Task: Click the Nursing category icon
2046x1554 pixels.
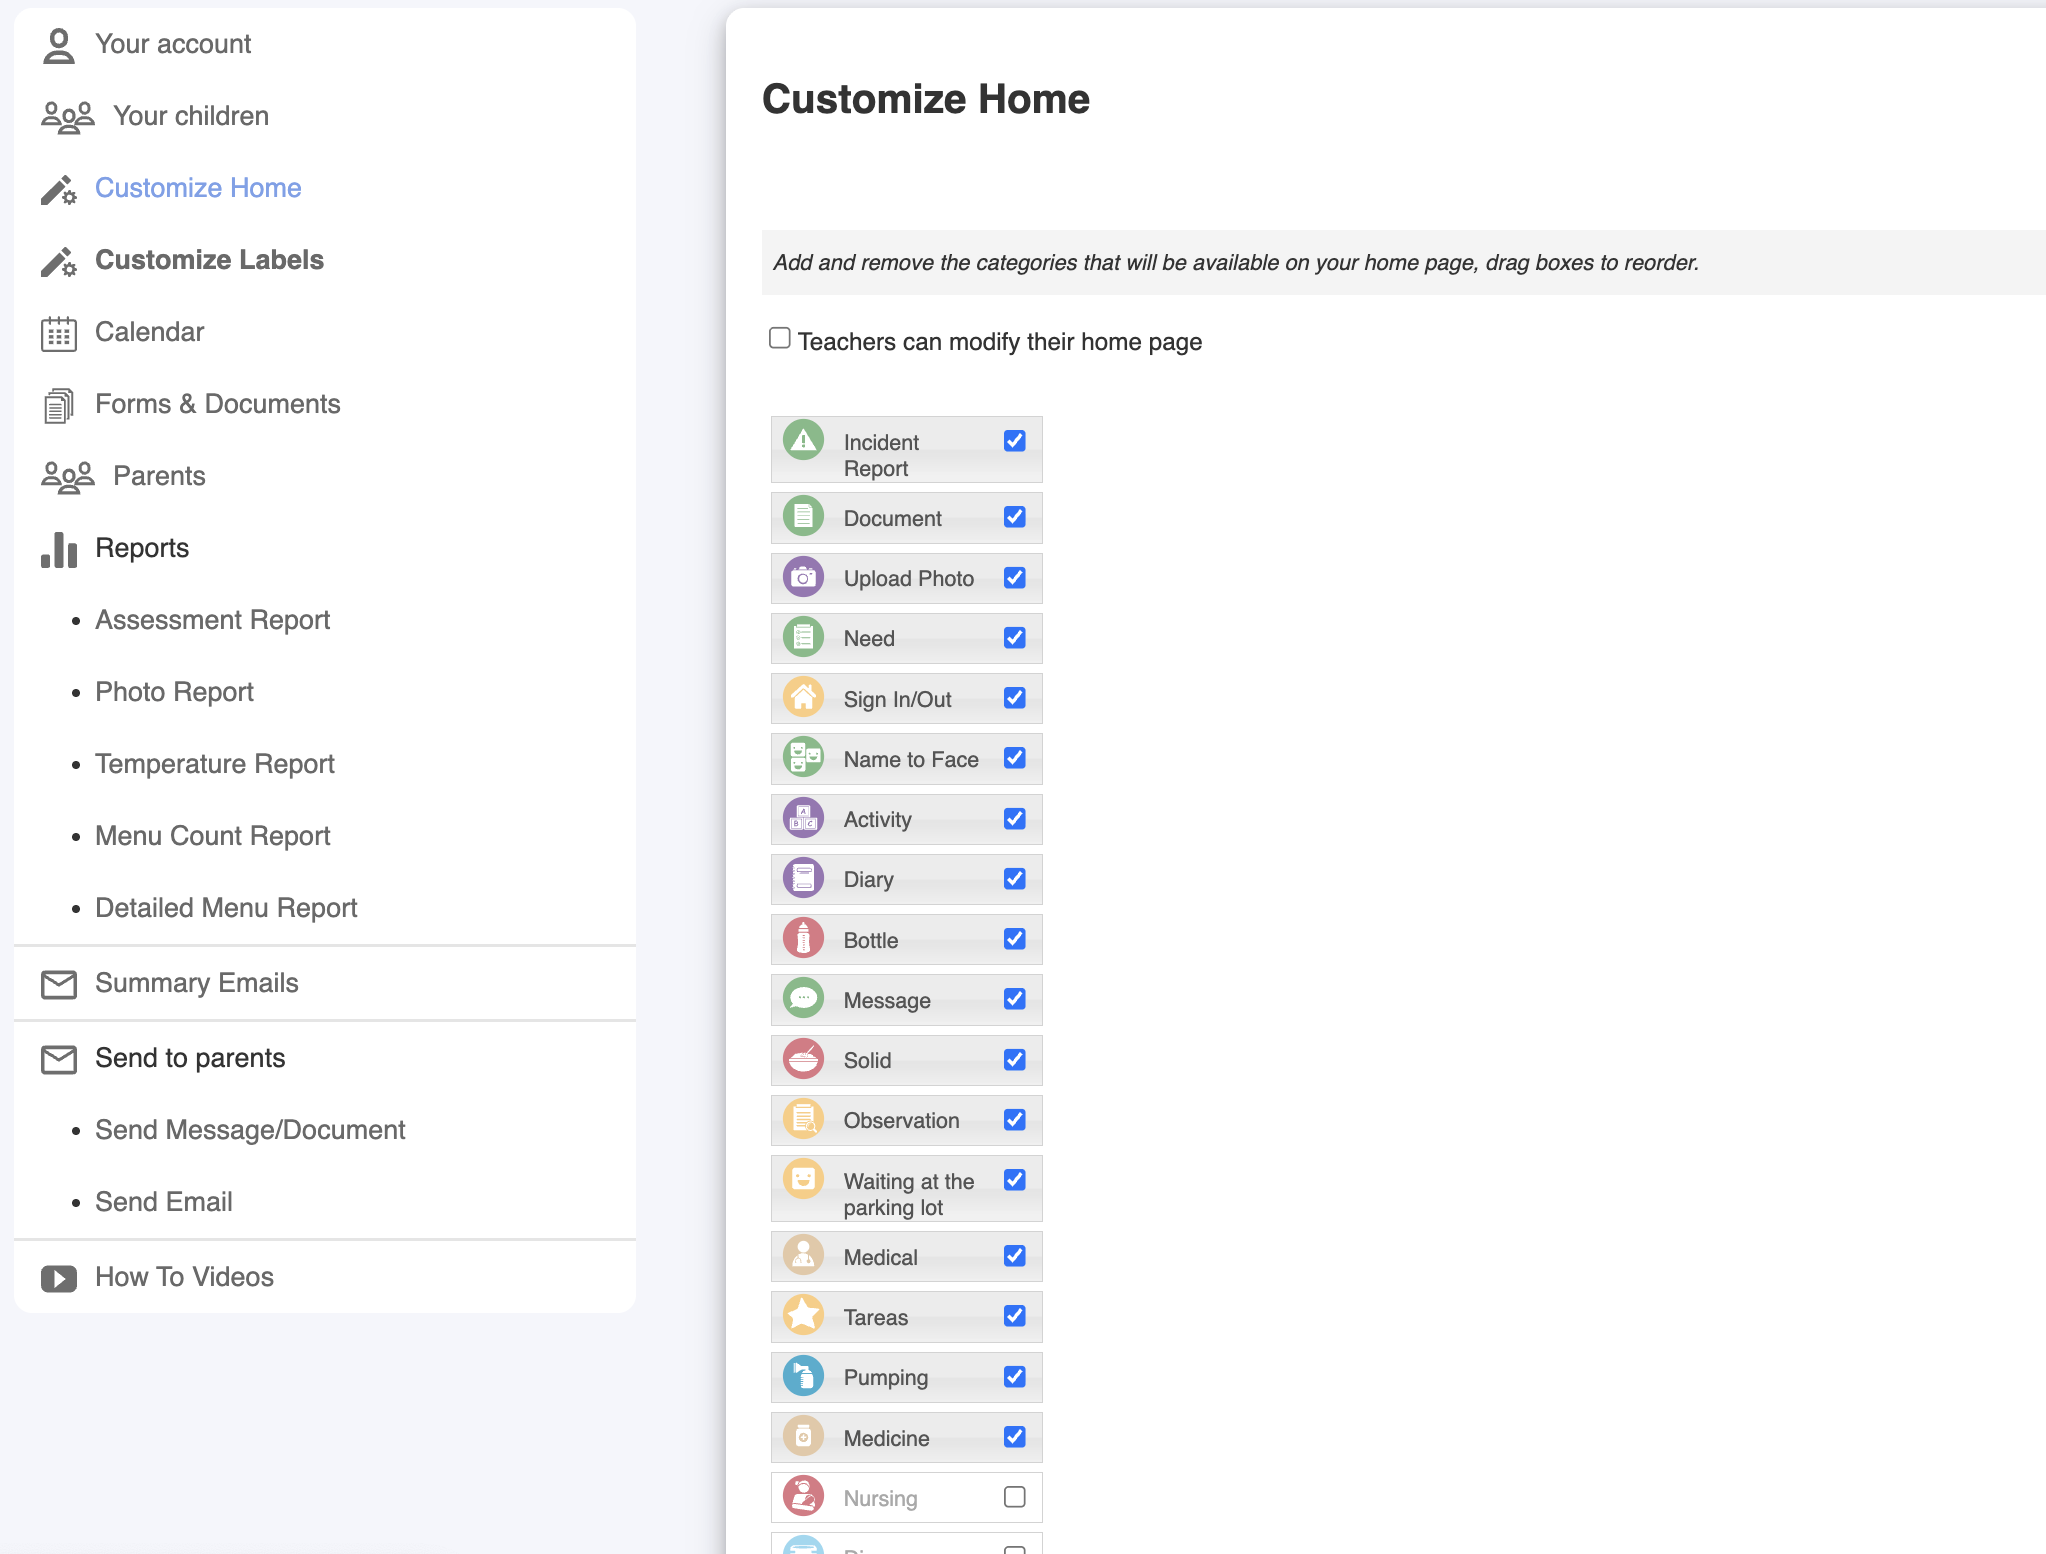Action: [x=803, y=1496]
